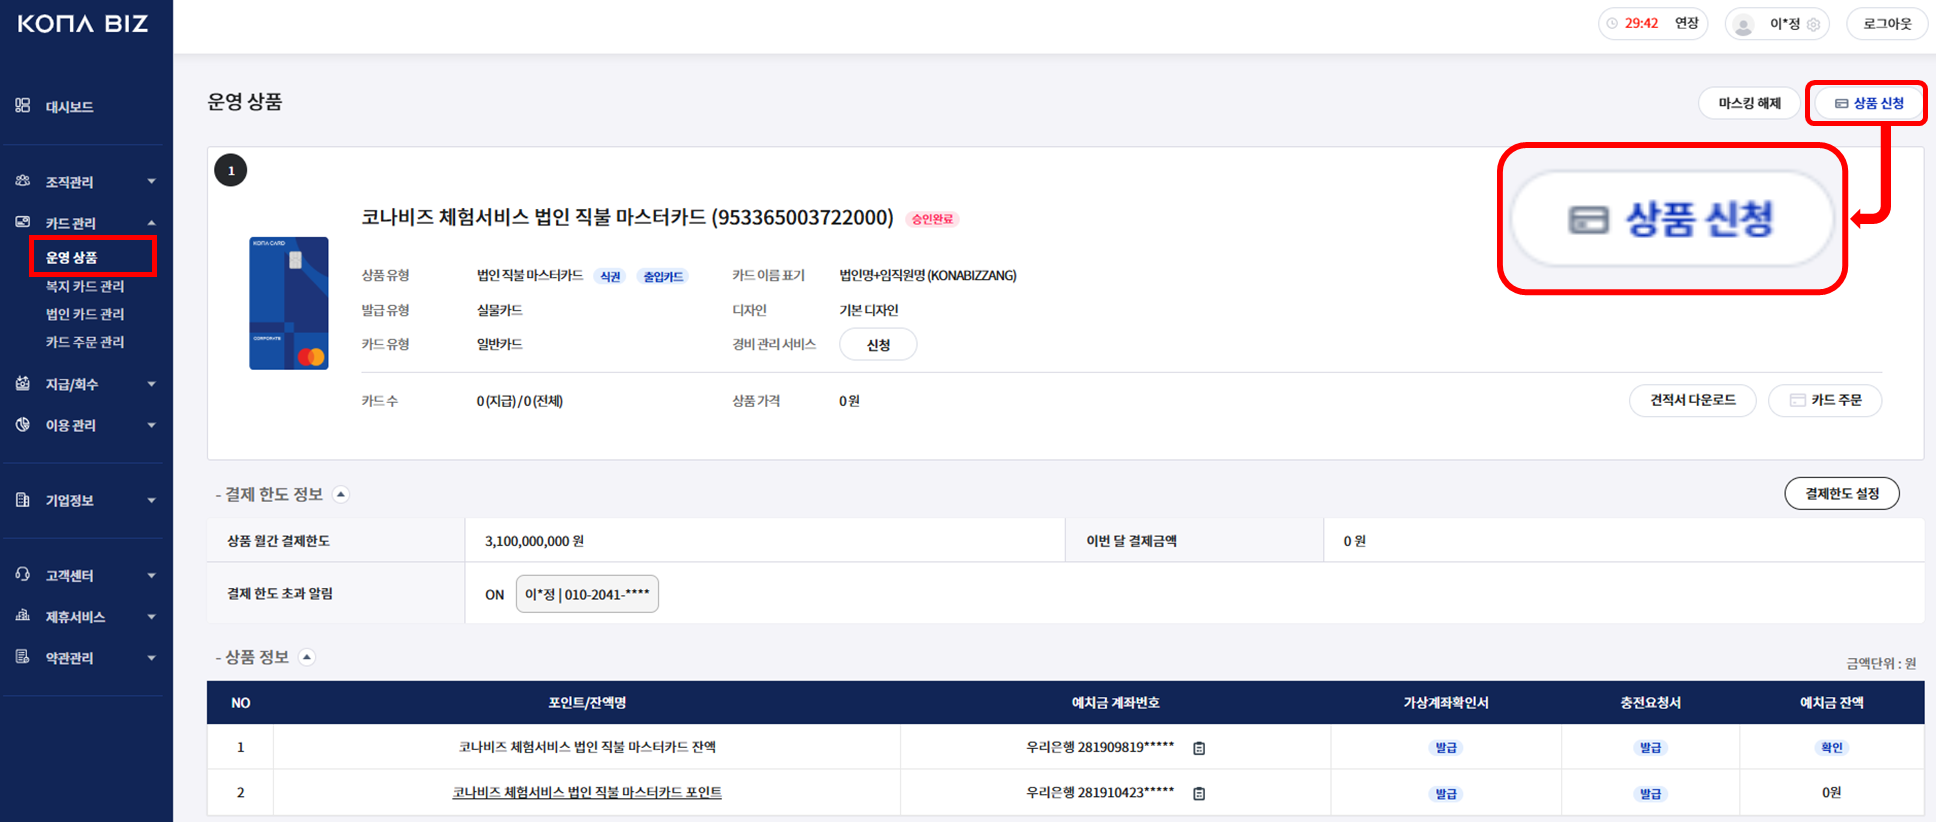Click the 조직관리 people icon
The width and height of the screenshot is (1936, 822).
(x=22, y=181)
